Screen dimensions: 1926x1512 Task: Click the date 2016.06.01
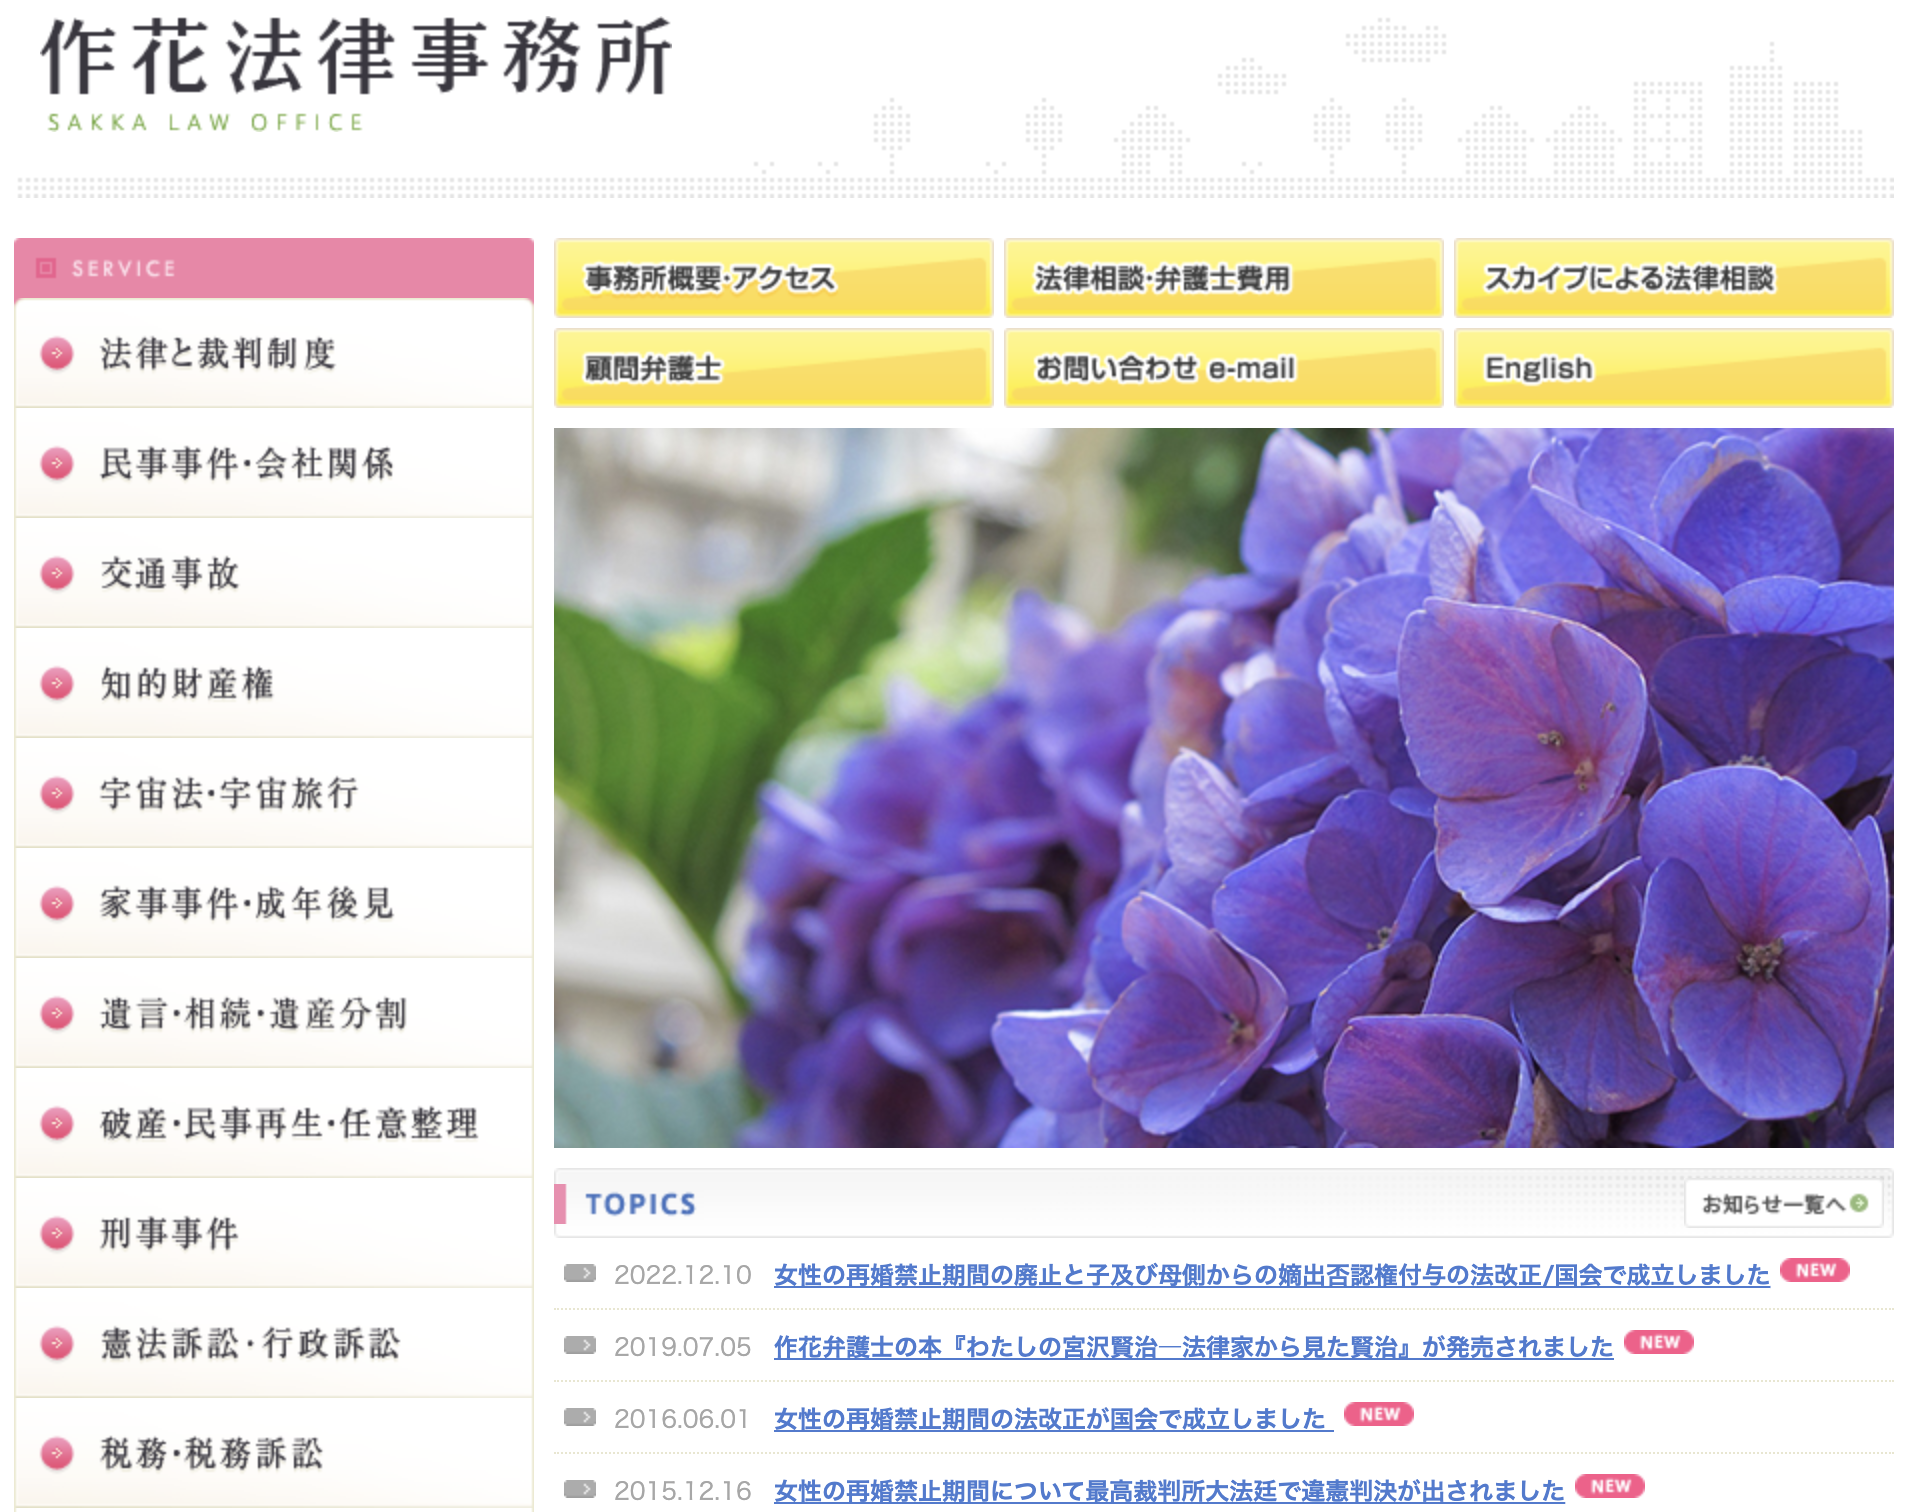click(x=682, y=1419)
